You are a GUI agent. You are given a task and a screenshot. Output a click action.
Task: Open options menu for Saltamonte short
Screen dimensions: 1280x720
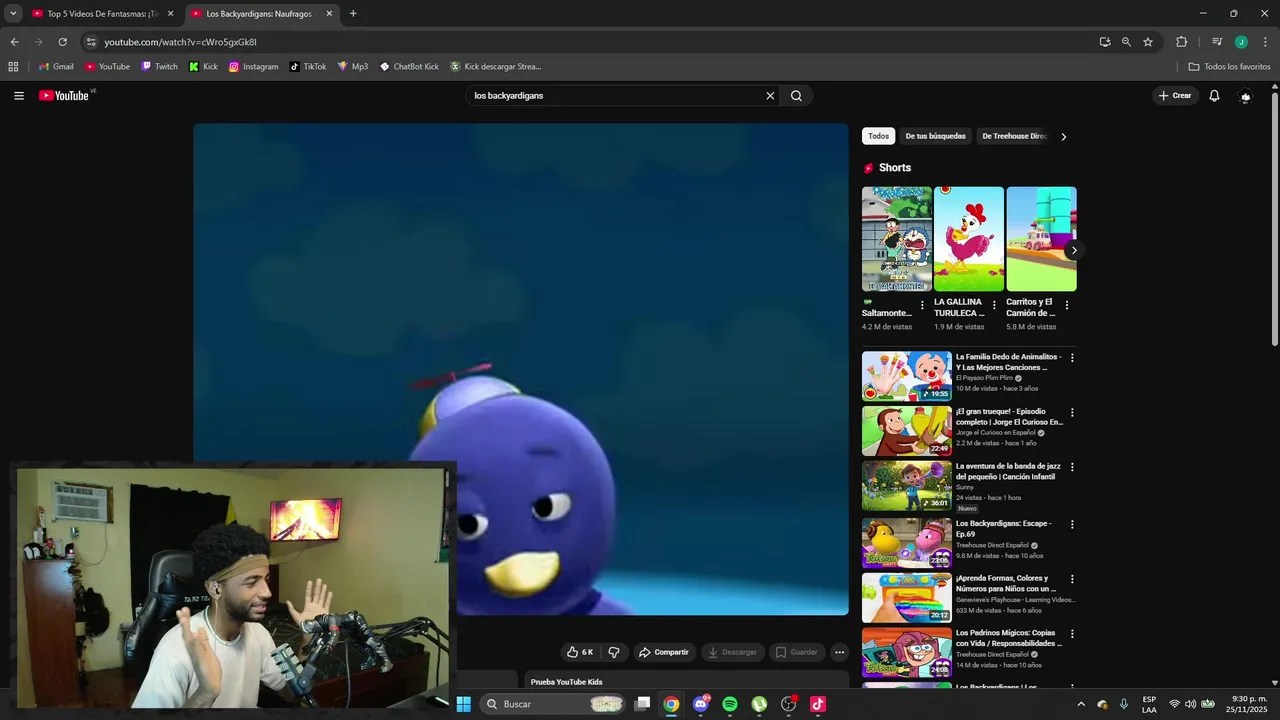click(922, 305)
